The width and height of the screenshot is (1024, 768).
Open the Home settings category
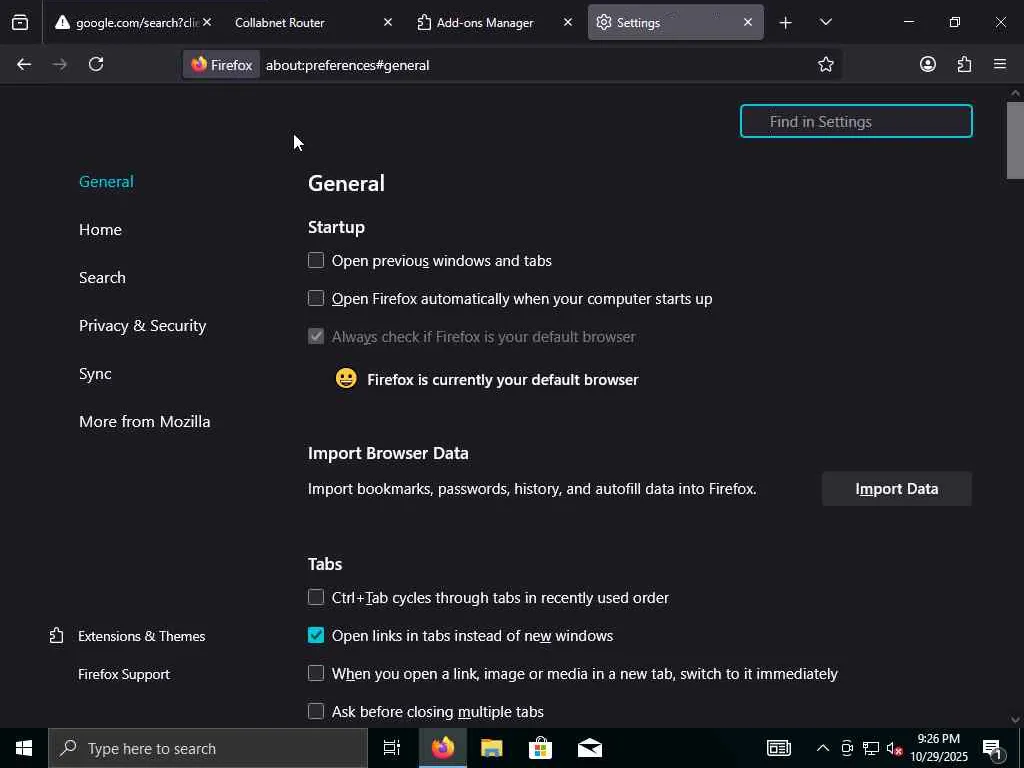coord(101,230)
